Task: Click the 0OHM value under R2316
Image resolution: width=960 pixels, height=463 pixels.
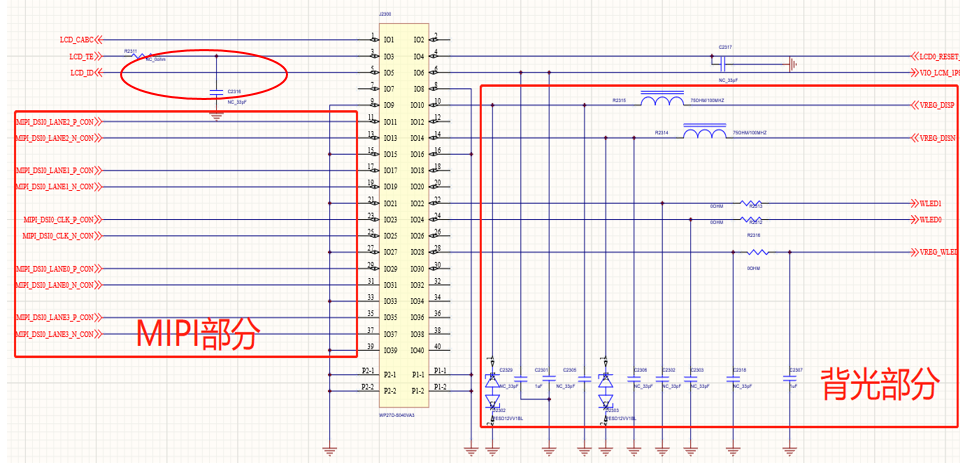Action: tap(753, 268)
